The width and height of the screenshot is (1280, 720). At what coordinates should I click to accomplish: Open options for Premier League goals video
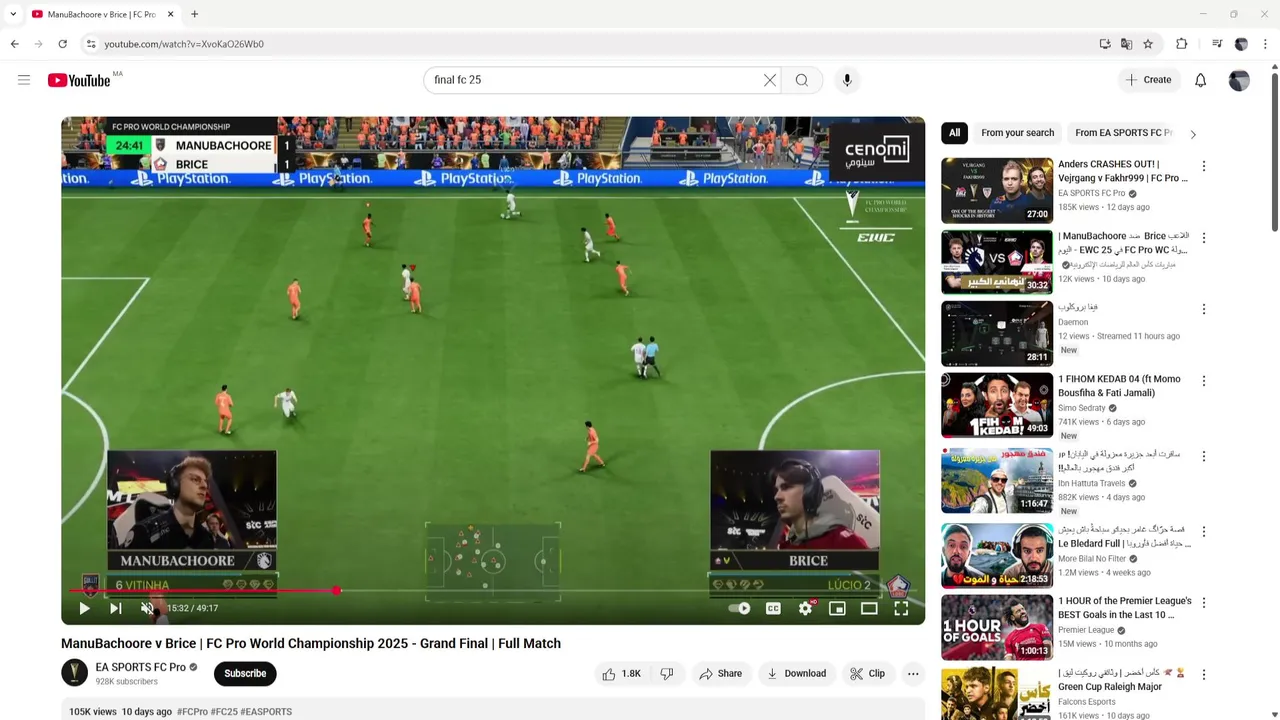click(x=1203, y=603)
